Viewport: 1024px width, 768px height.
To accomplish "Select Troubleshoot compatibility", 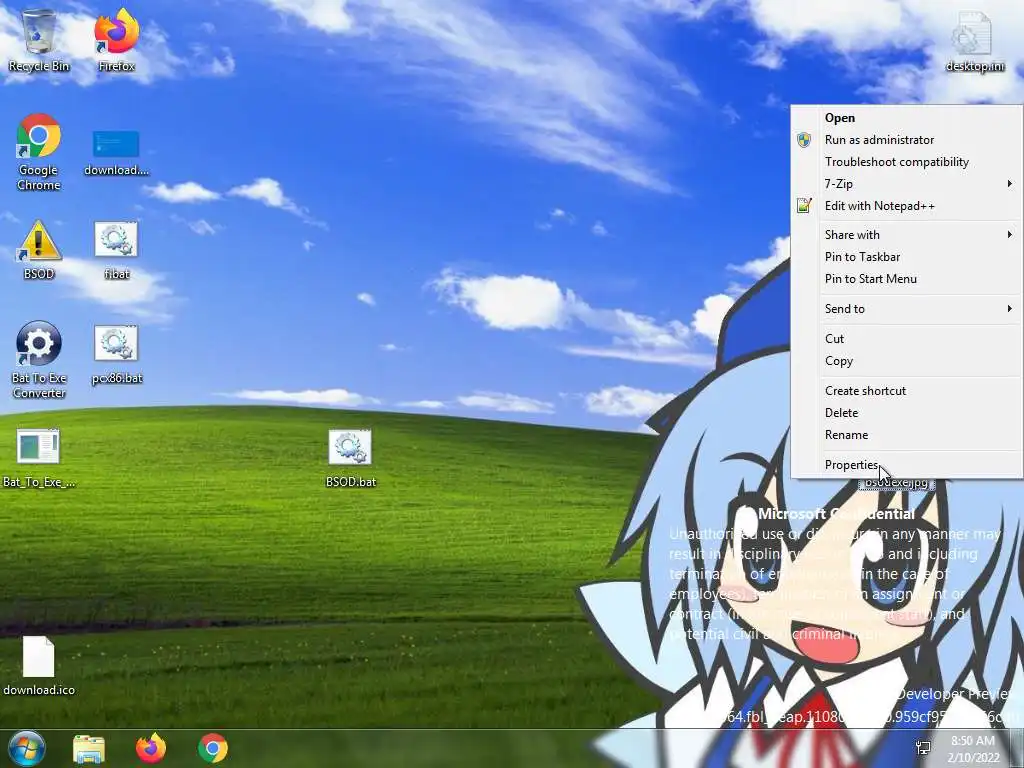I will [906, 162].
